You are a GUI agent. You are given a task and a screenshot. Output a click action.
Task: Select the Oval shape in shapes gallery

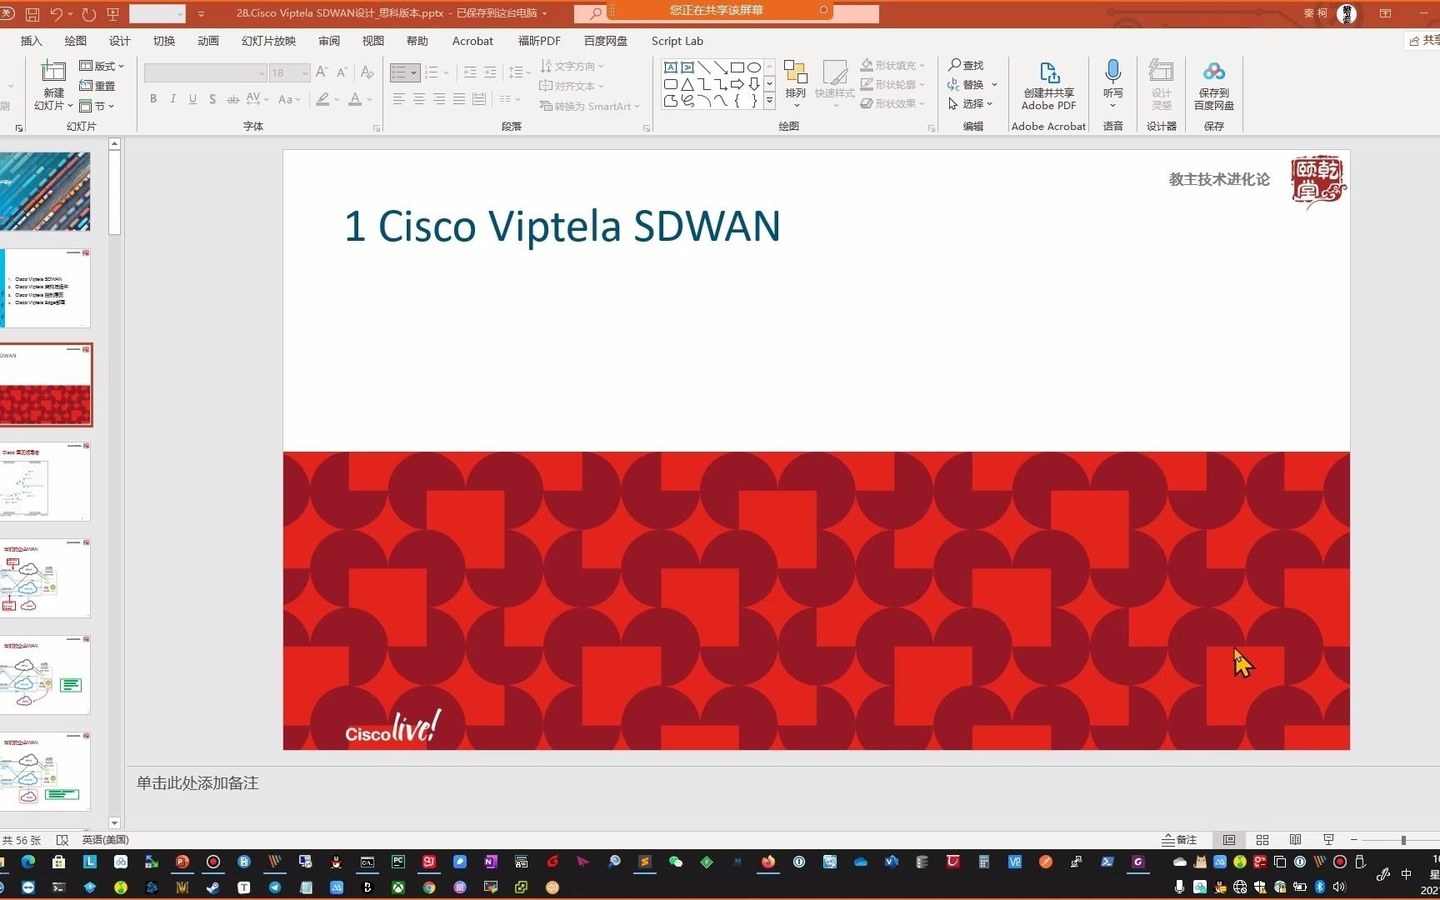click(x=754, y=67)
